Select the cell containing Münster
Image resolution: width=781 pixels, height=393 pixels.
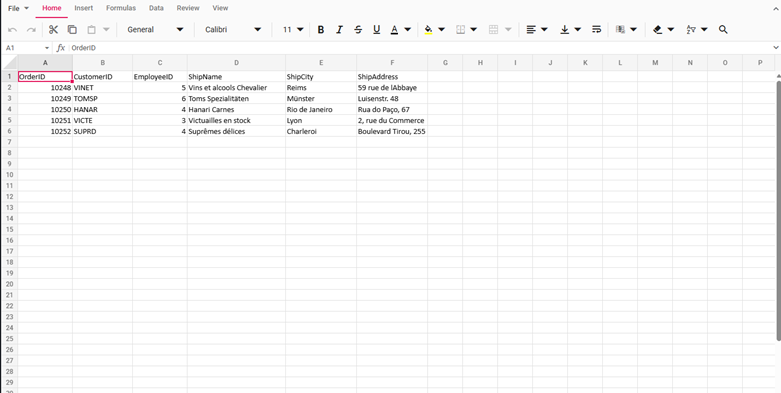321,99
